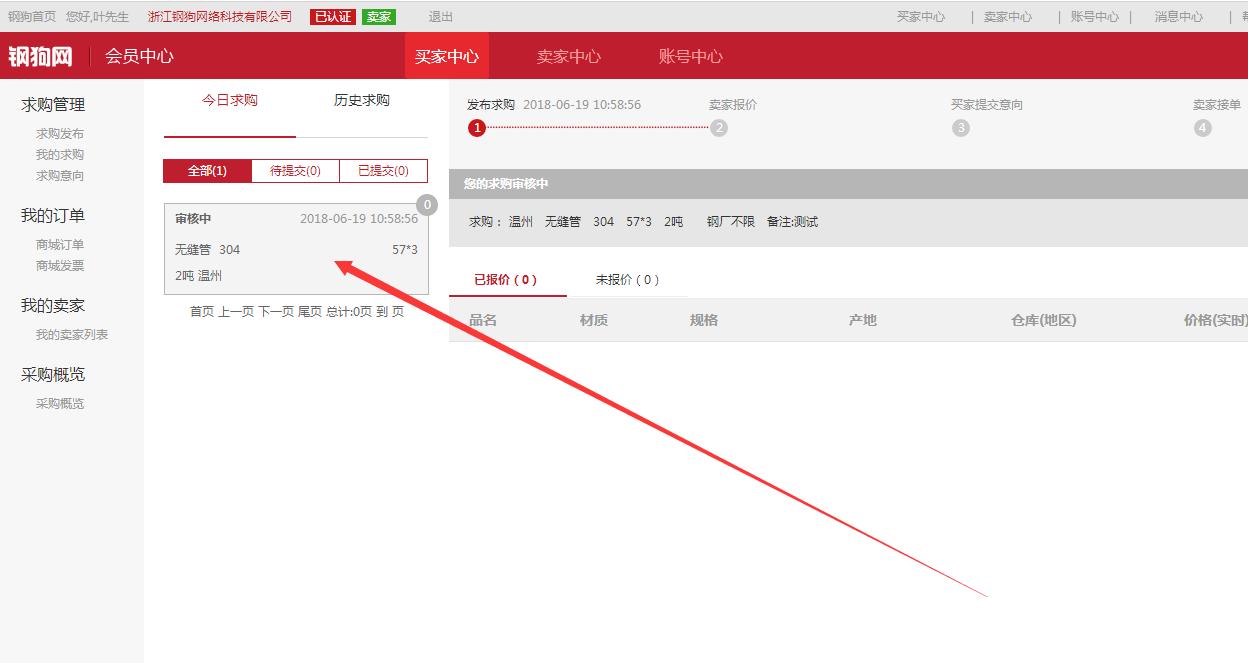1248x663 pixels.
Task: Click step circle 3 for 买家提交意向
Action: (962, 127)
